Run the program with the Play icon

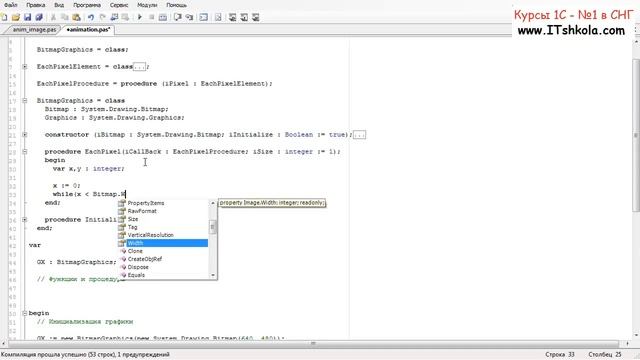[x=140, y=17]
